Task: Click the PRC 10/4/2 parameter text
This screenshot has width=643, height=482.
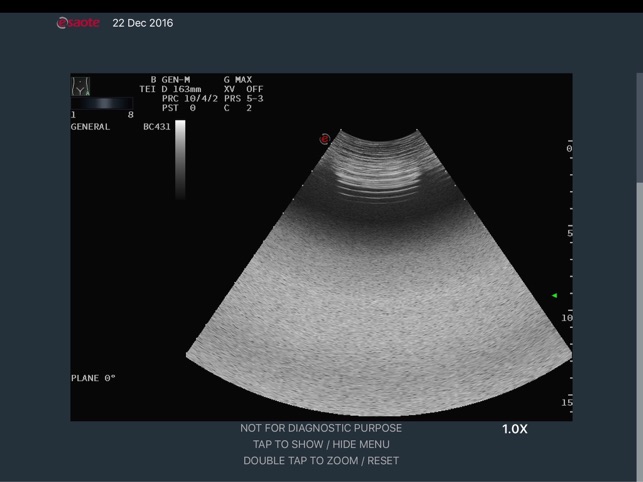Action: pyautogui.click(x=190, y=98)
